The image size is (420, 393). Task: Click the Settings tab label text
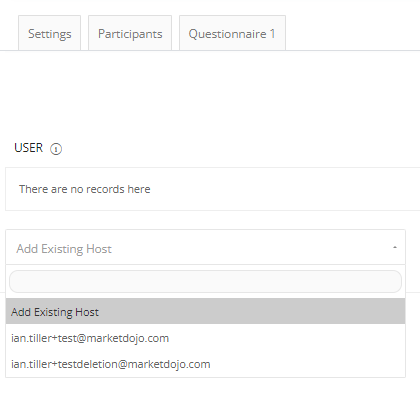[x=50, y=34]
